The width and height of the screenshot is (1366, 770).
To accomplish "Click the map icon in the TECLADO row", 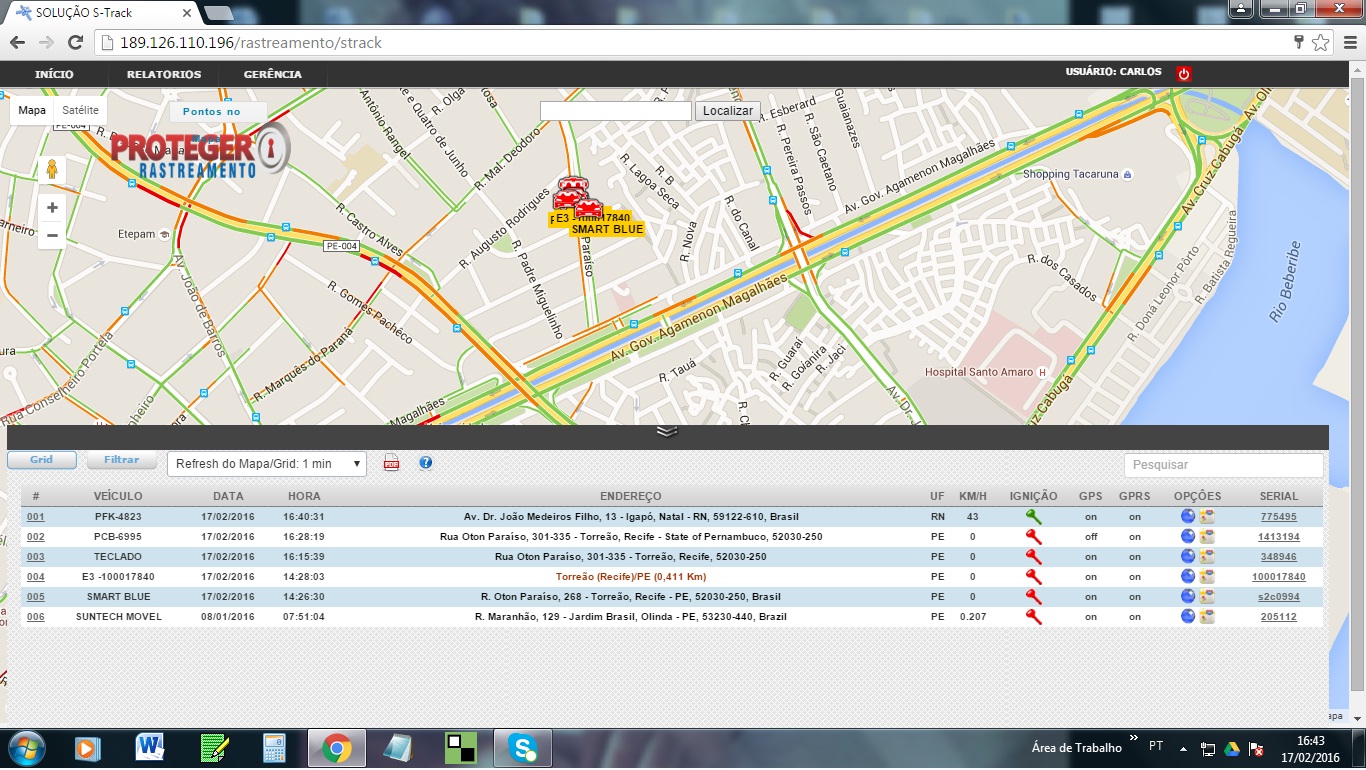I will (1207, 557).
